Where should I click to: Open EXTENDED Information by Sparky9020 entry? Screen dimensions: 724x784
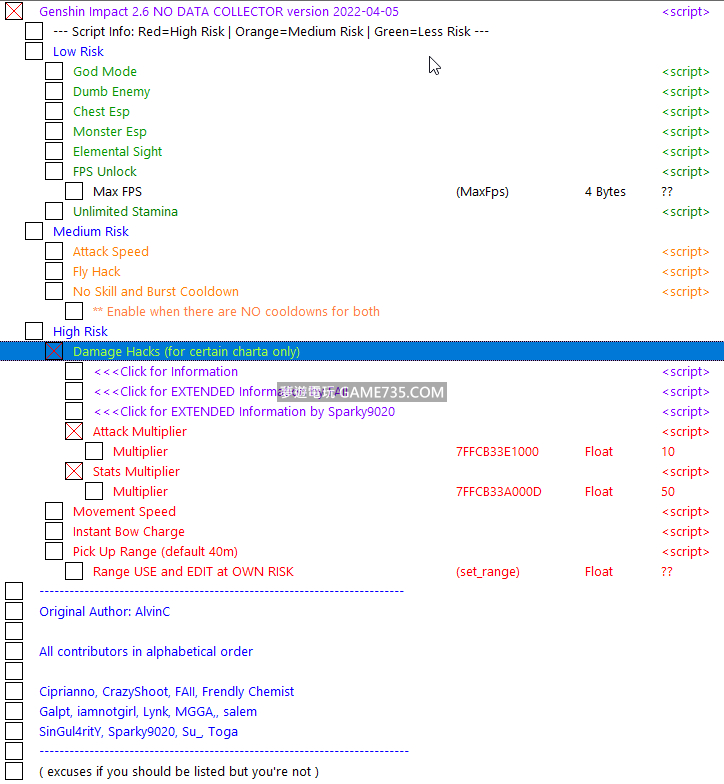pos(243,412)
